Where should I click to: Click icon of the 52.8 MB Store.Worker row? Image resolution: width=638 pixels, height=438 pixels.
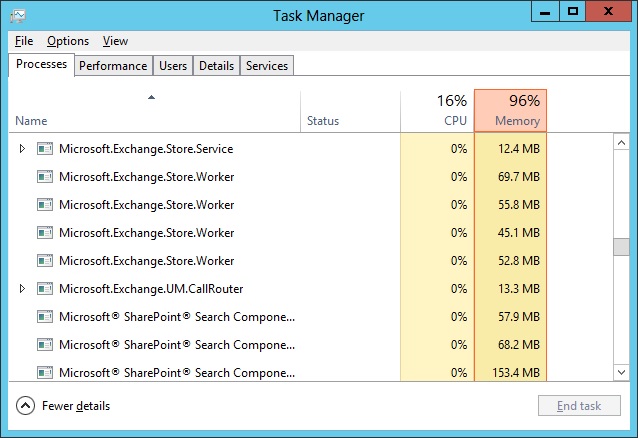pos(45,261)
